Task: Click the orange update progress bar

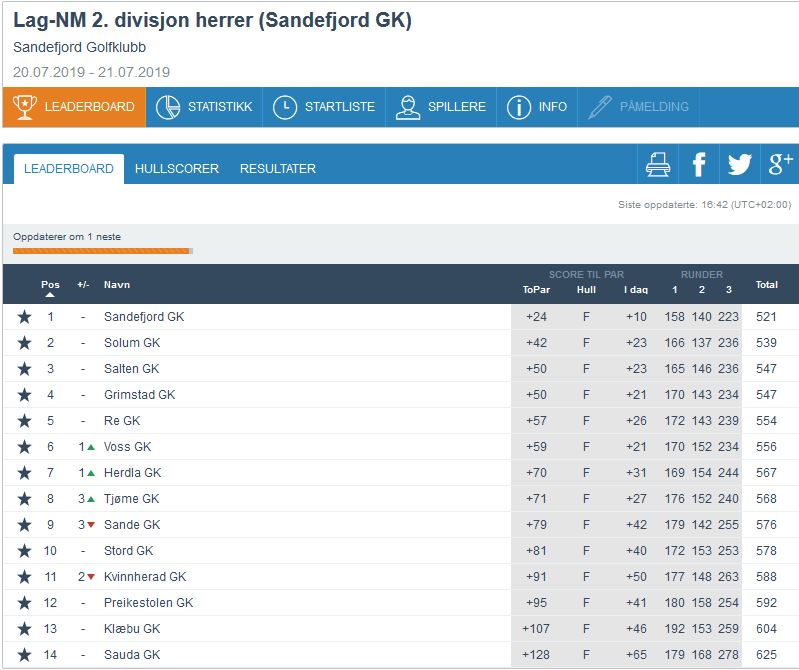Action: pyautogui.click(x=102, y=251)
